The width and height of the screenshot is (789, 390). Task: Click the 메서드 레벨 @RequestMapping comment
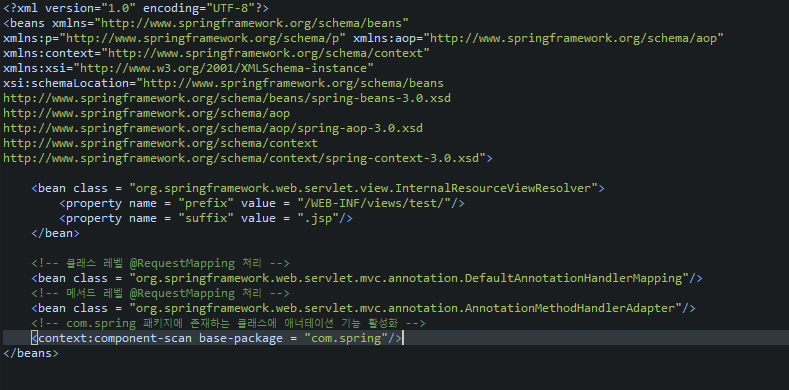pos(161,293)
